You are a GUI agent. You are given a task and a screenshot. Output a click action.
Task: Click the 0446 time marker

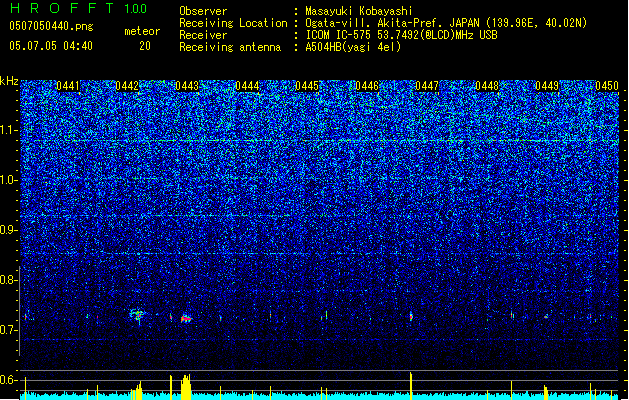coord(367,86)
